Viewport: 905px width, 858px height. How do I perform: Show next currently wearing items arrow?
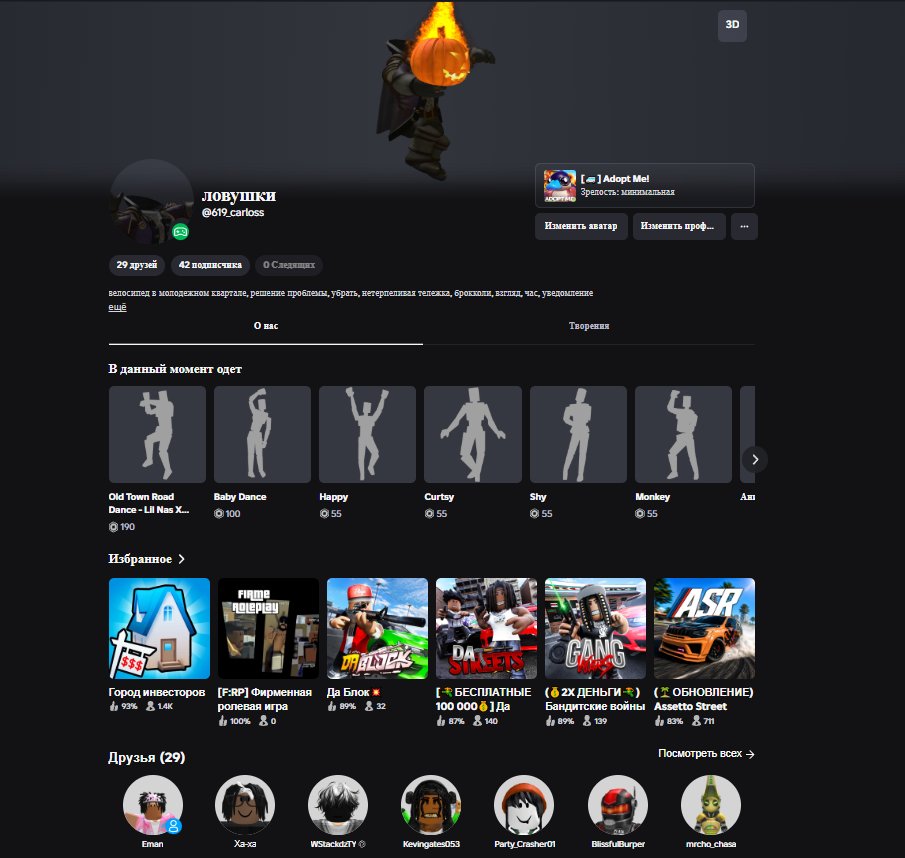[x=754, y=459]
